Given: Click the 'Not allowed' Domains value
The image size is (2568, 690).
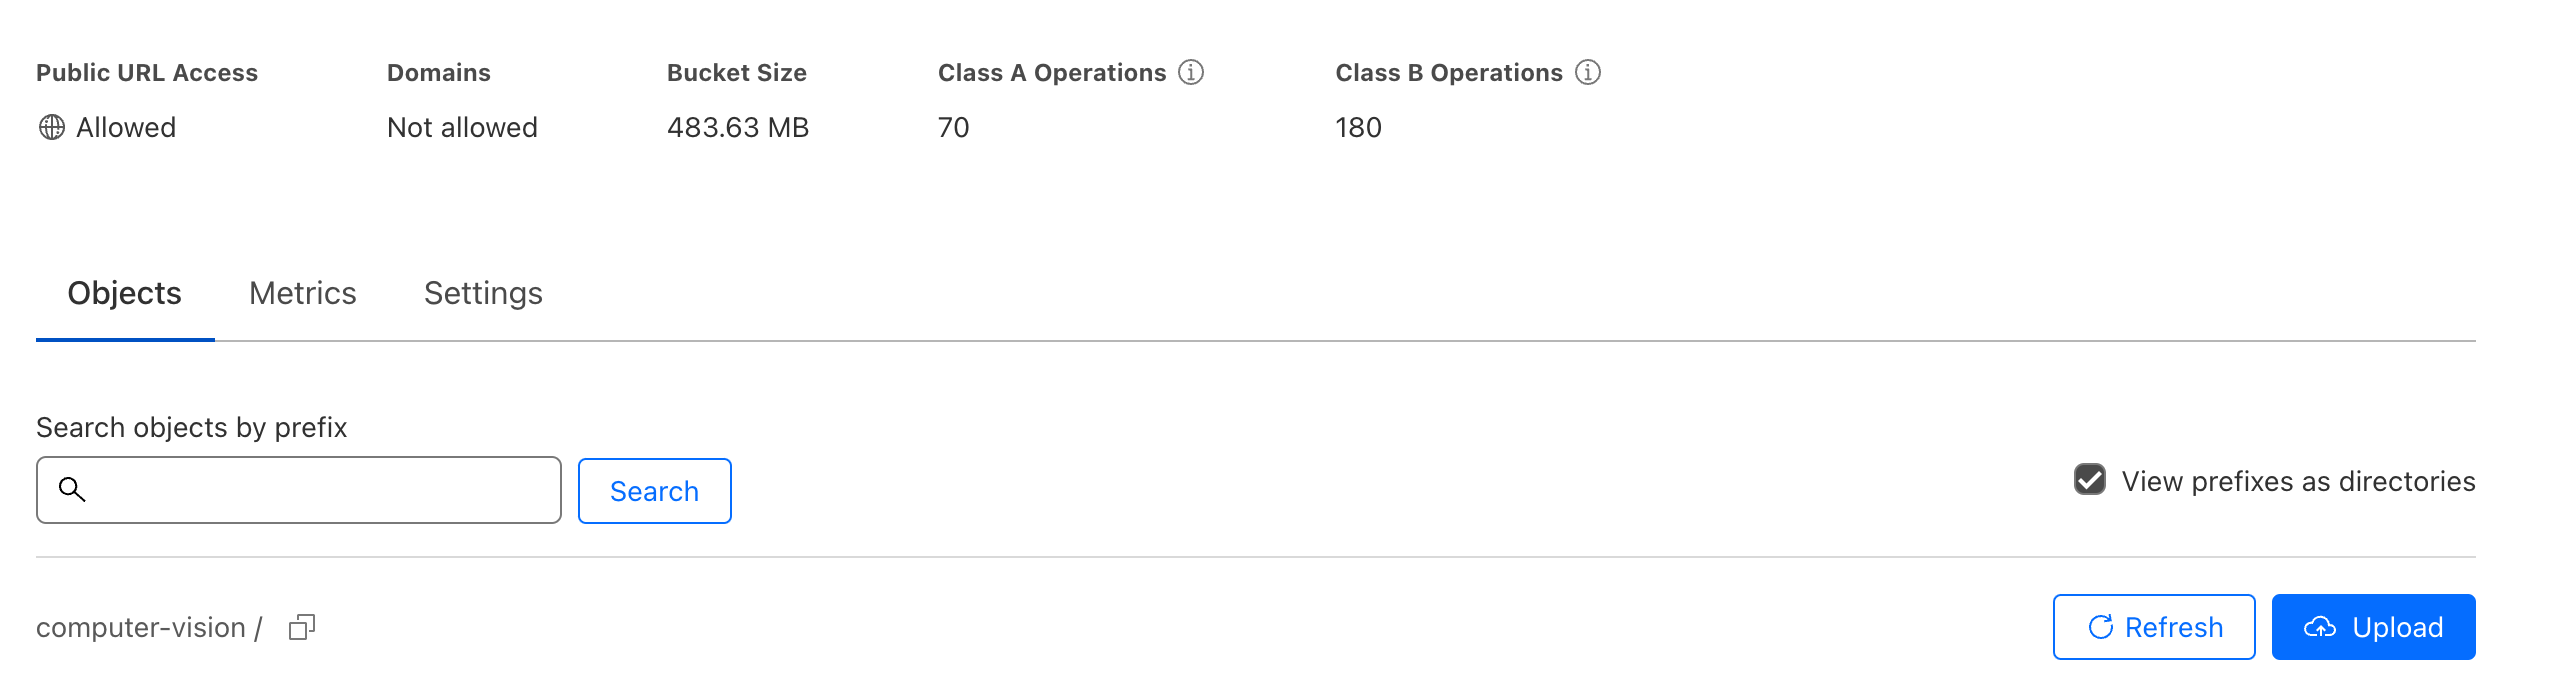Looking at the screenshot, I should coord(462,127).
